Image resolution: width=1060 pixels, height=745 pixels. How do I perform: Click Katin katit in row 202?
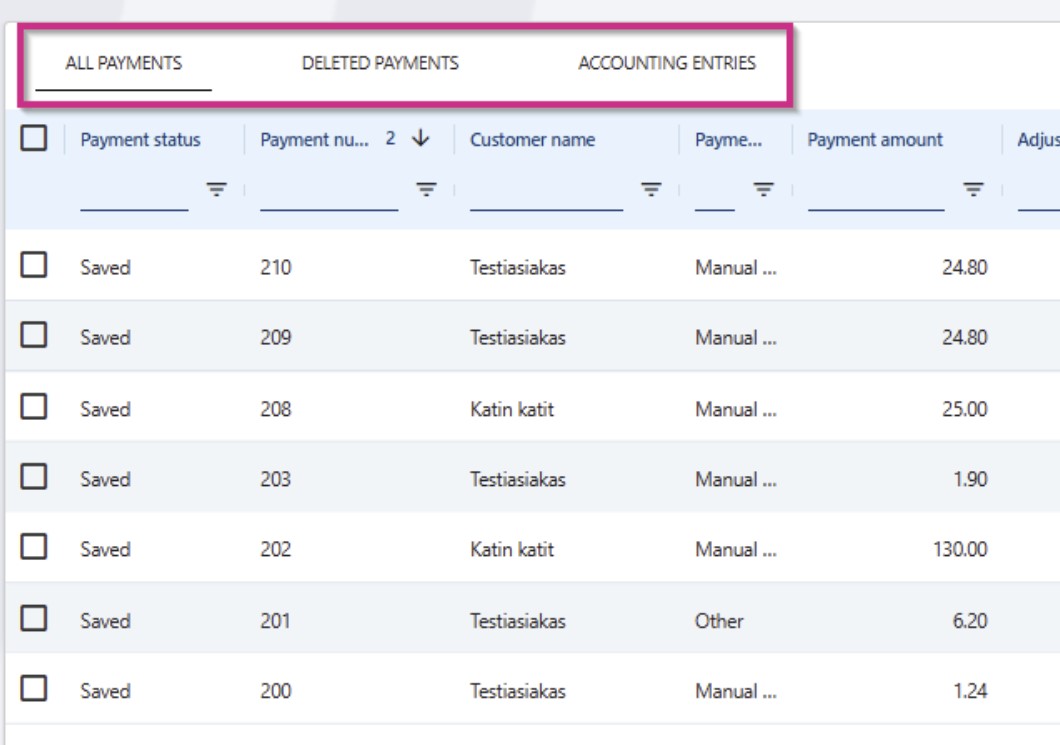pos(512,549)
